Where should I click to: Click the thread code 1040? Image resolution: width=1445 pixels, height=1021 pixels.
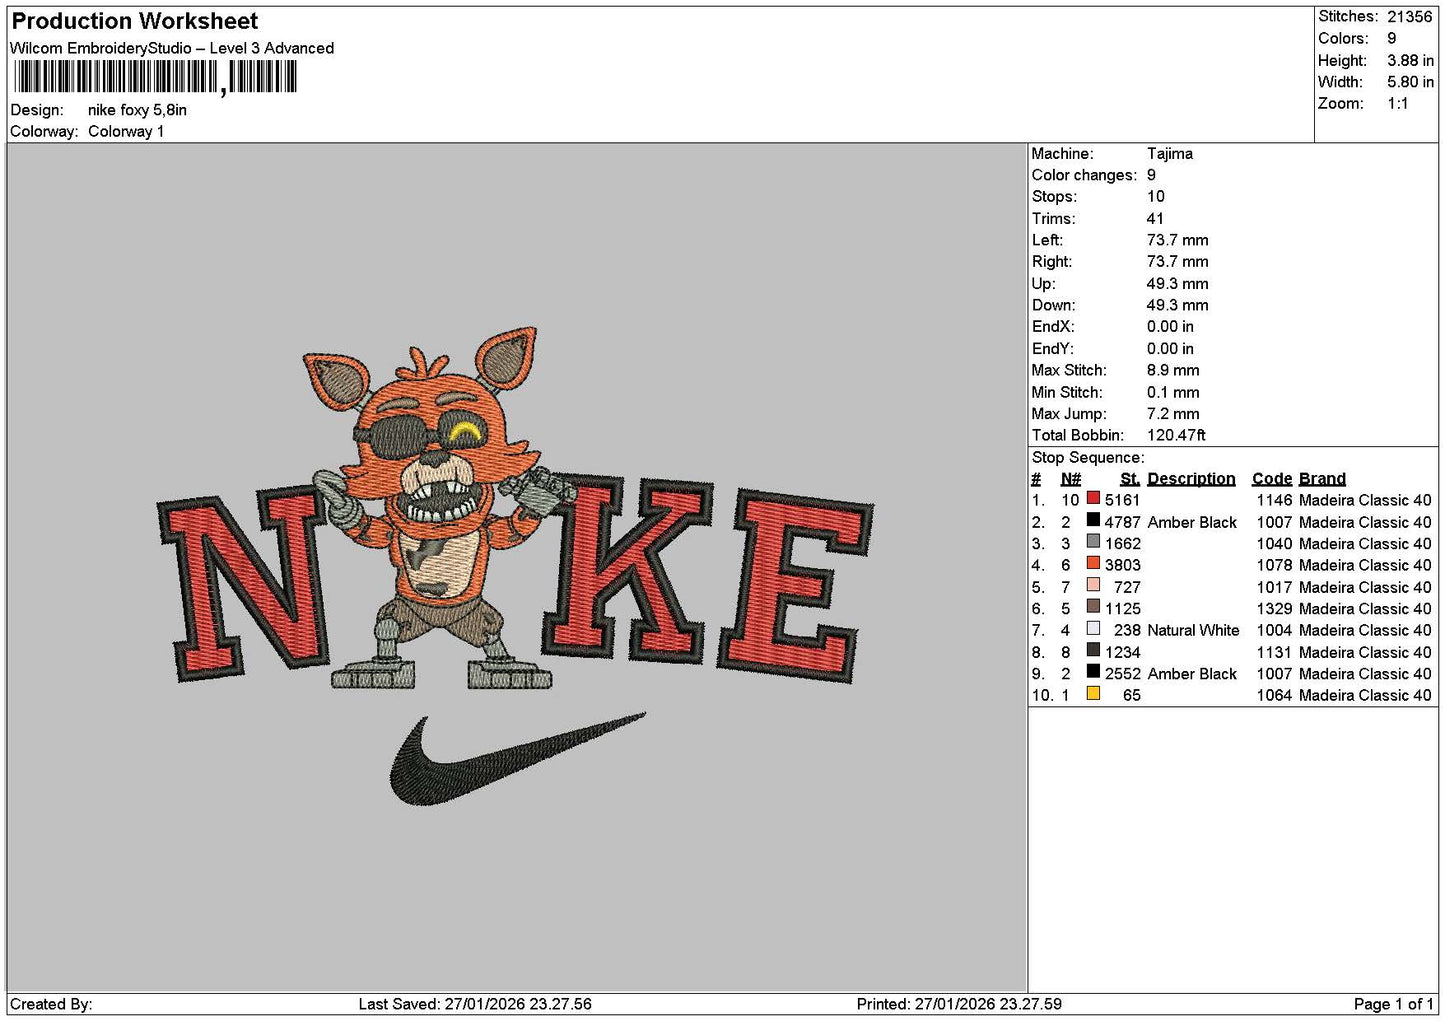(x=1274, y=543)
